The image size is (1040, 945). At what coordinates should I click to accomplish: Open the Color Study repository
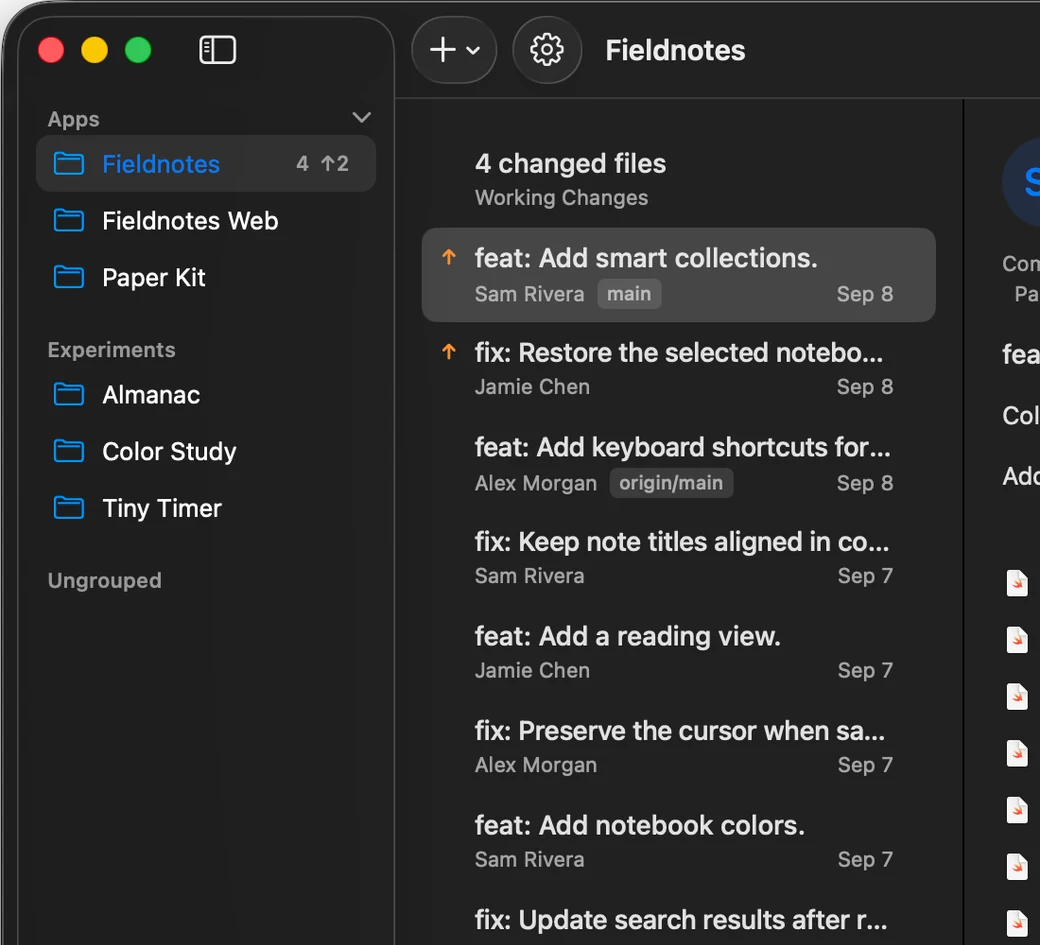tap(206, 452)
